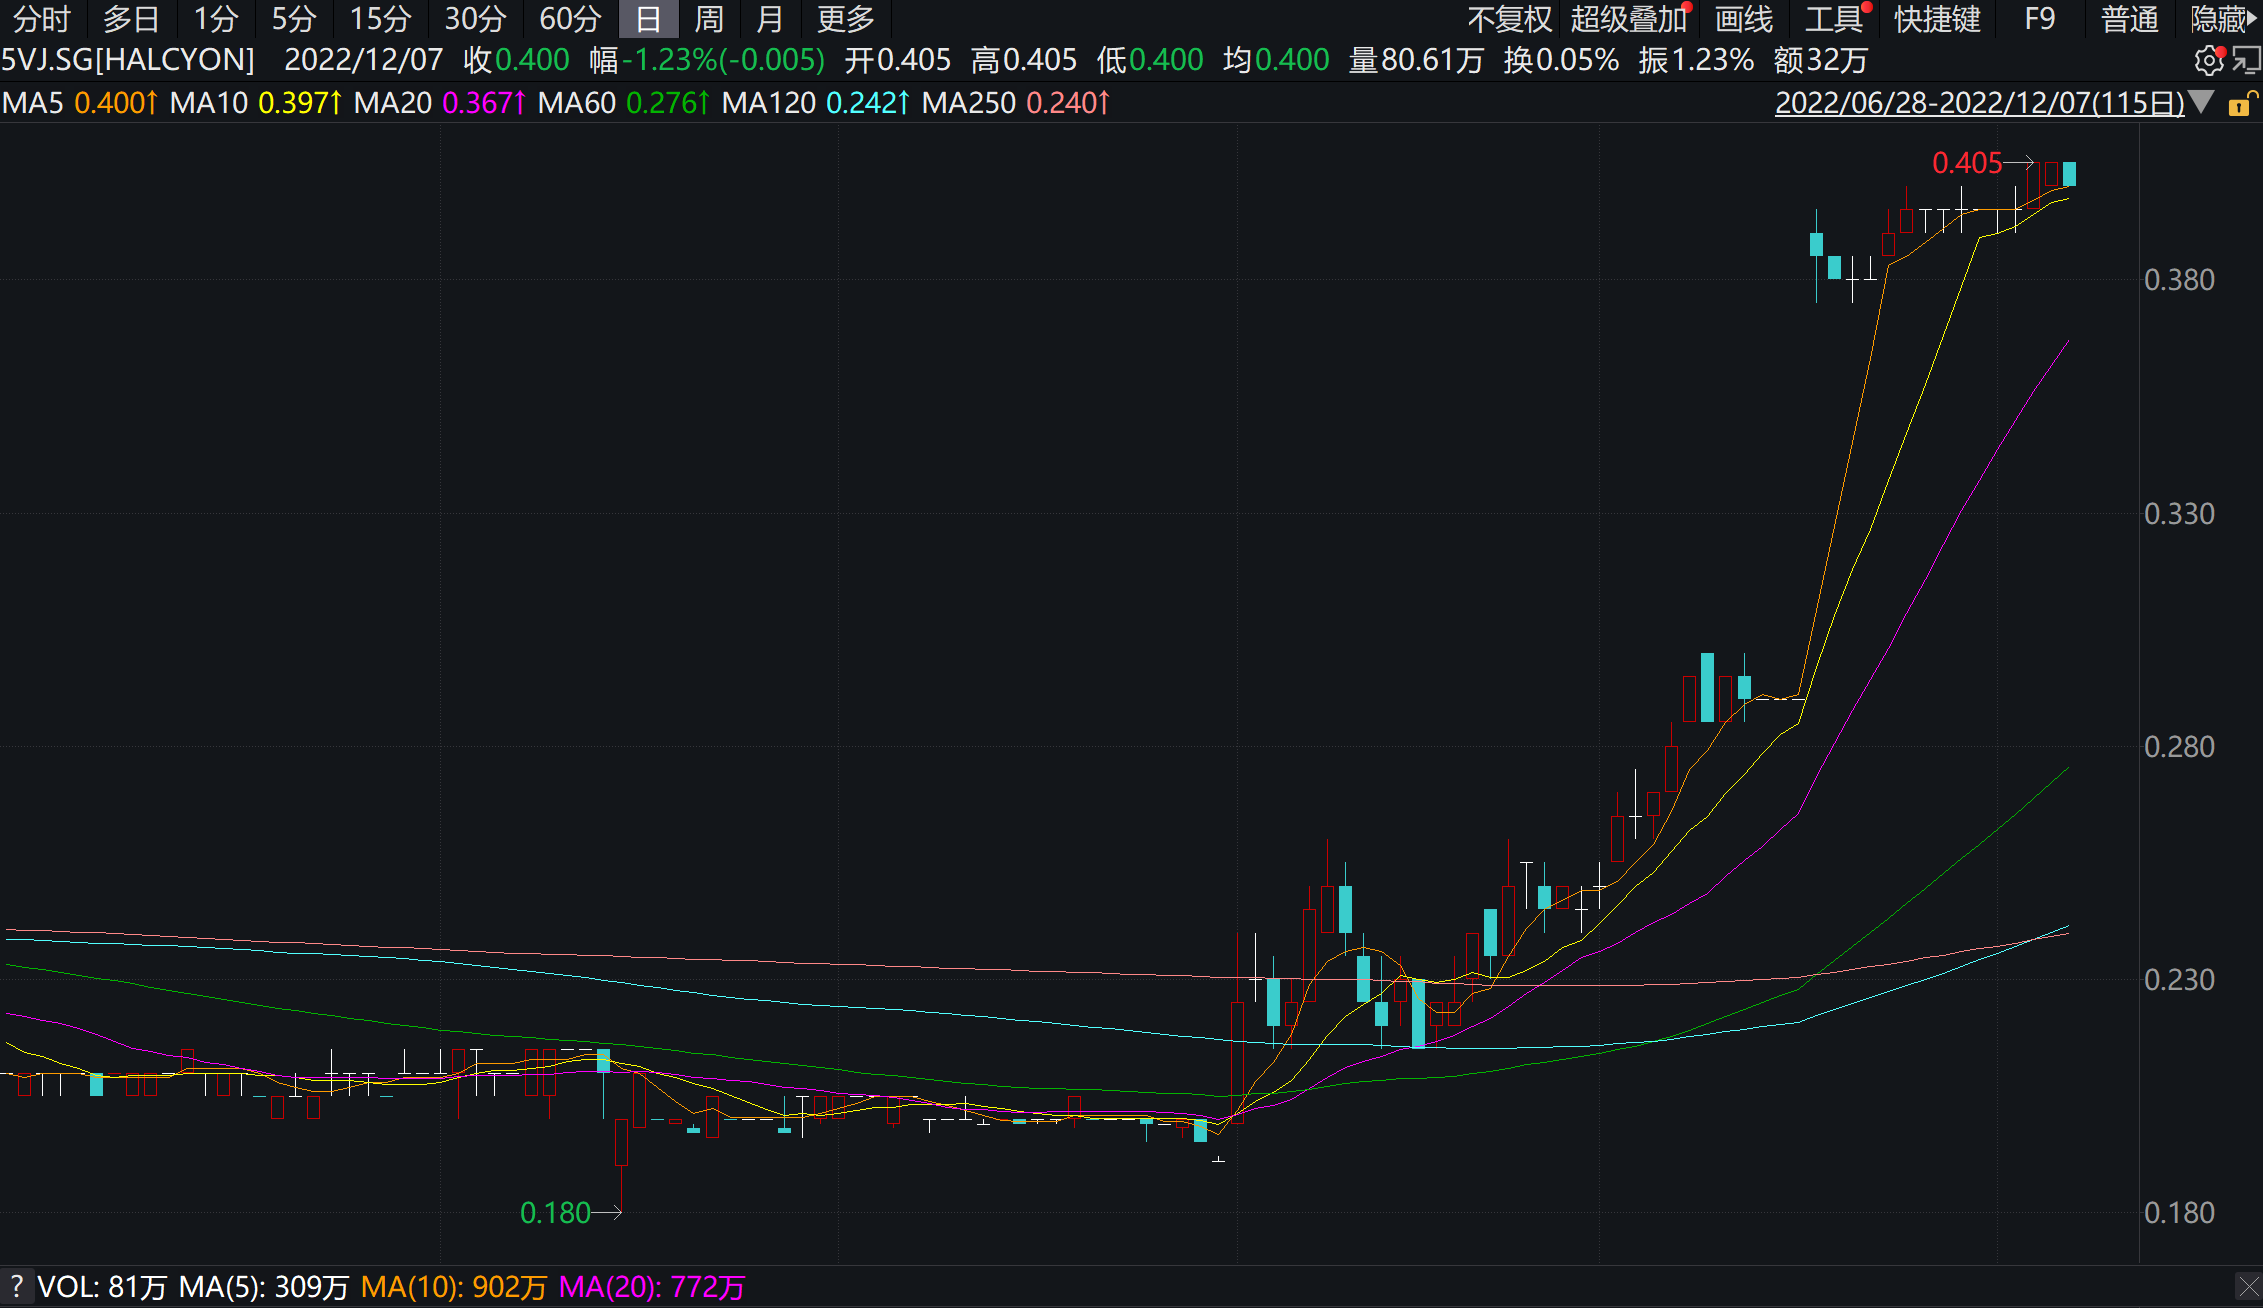
Task: Open chart settings gear icon
Action: tap(2208, 62)
